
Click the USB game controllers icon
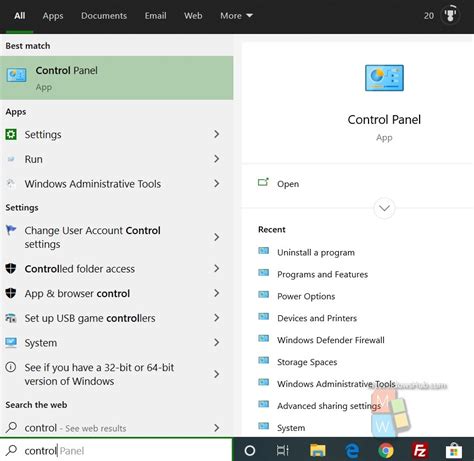pyautogui.click(x=11, y=318)
